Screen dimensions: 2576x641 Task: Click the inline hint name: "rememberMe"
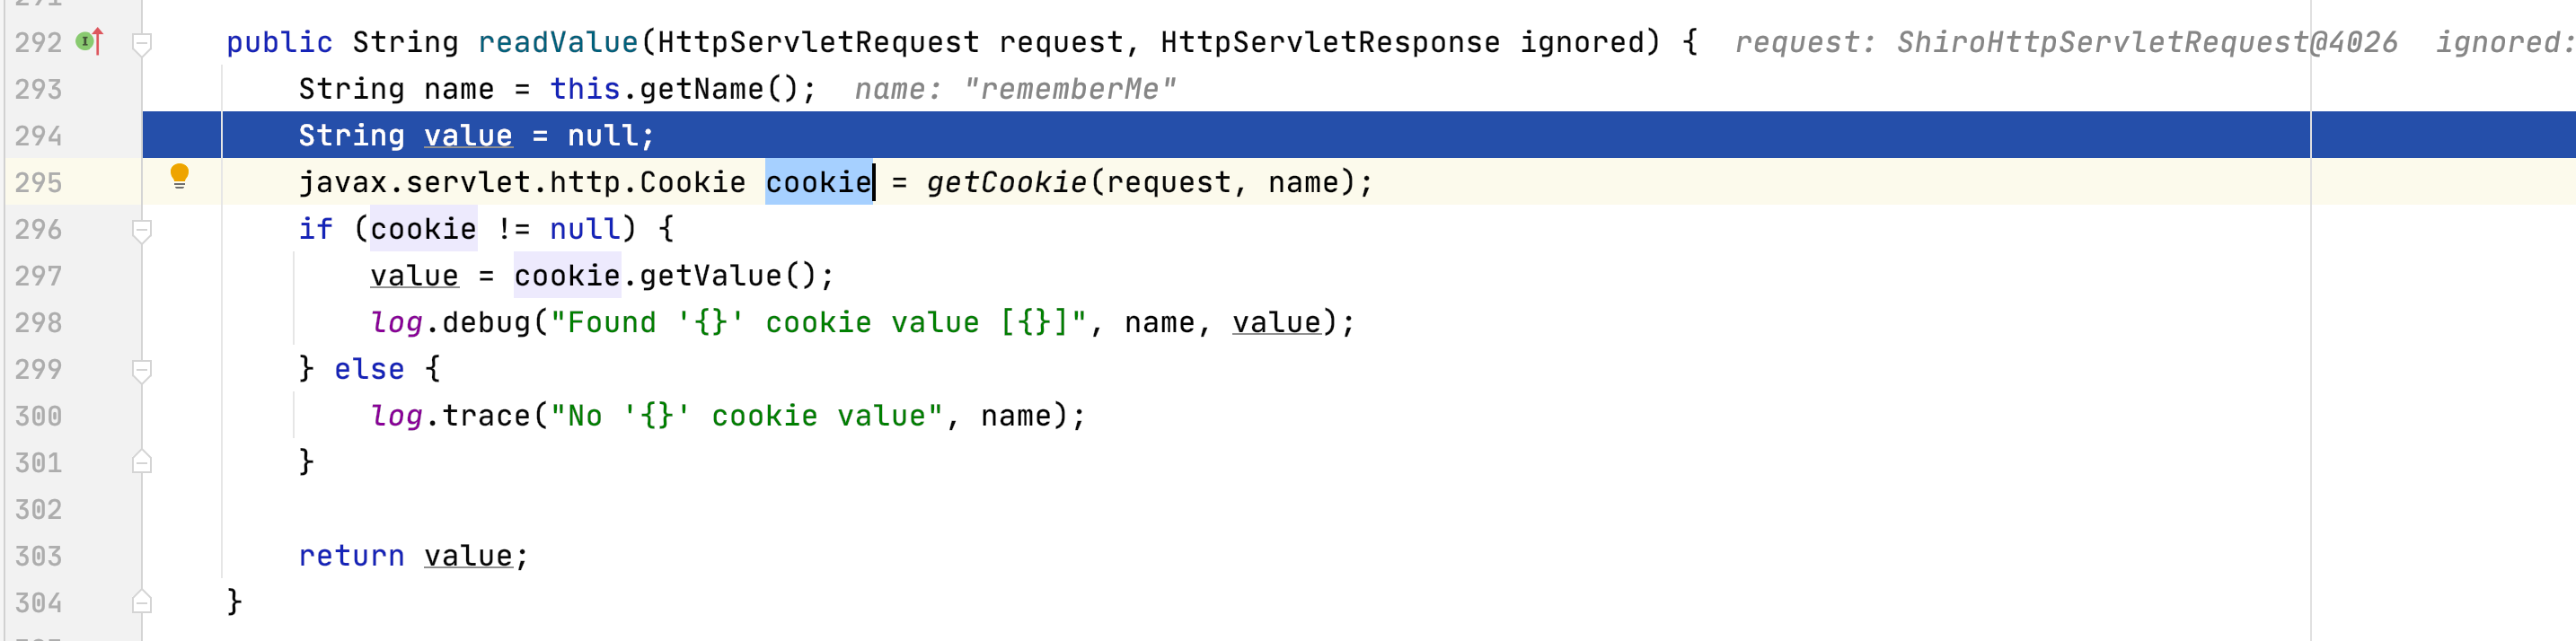pyautogui.click(x=1015, y=90)
